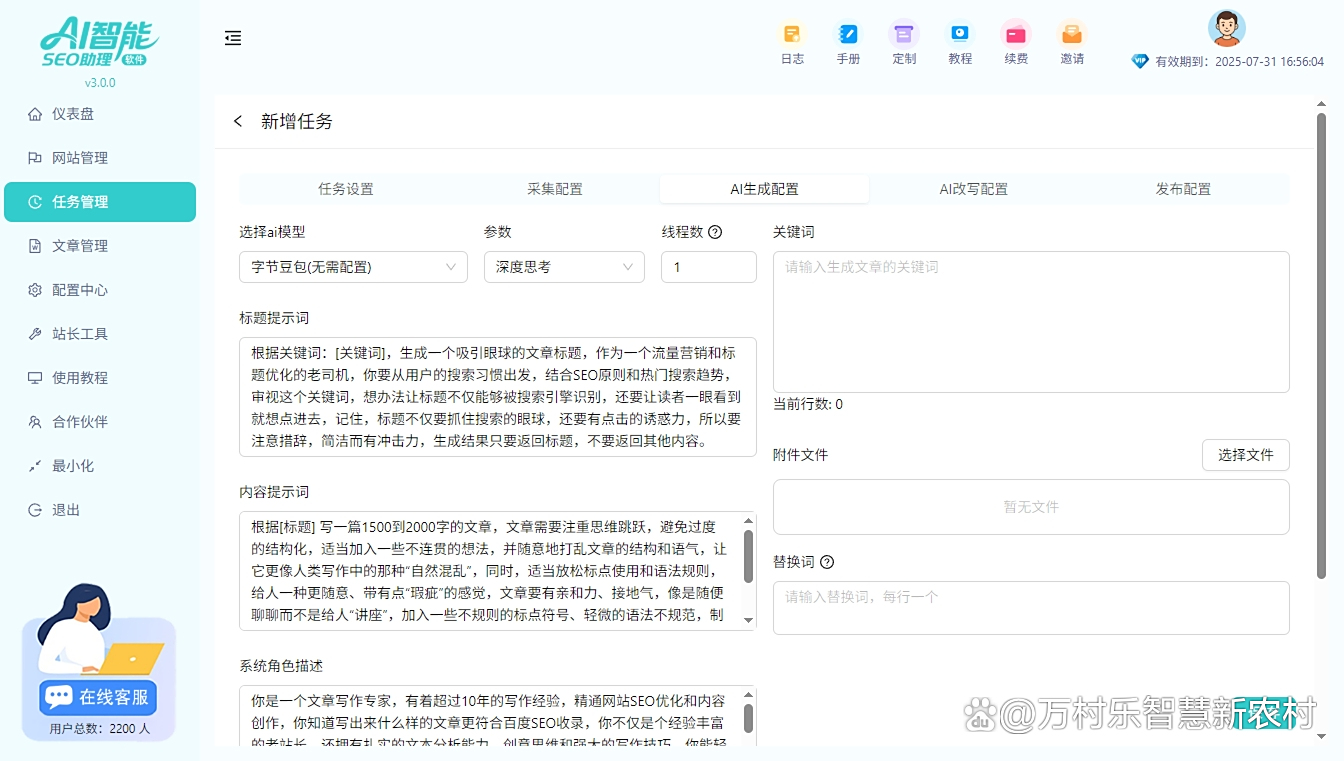The height and width of the screenshot is (761, 1344).
Task: Click the 合作伙伴 people icon
Action: (x=35, y=422)
